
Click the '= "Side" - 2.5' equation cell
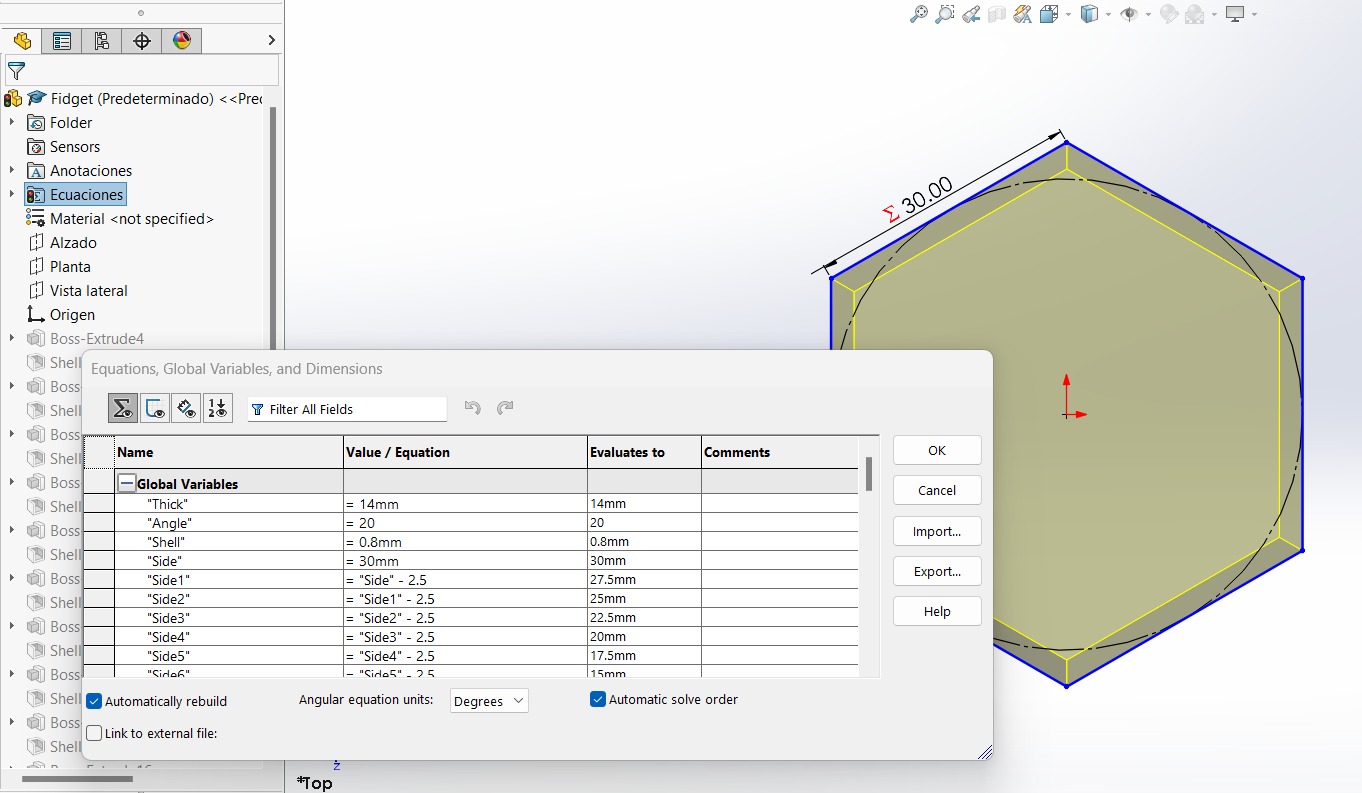point(465,580)
